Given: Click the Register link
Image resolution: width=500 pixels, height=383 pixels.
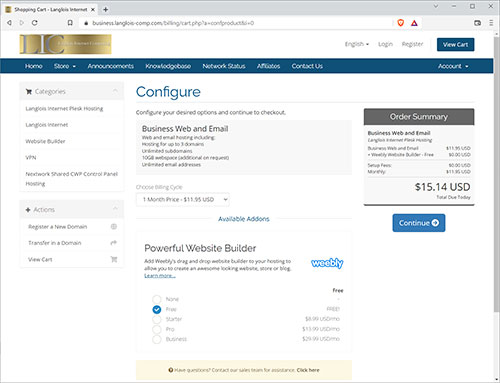Looking at the screenshot, I should [x=412, y=44].
